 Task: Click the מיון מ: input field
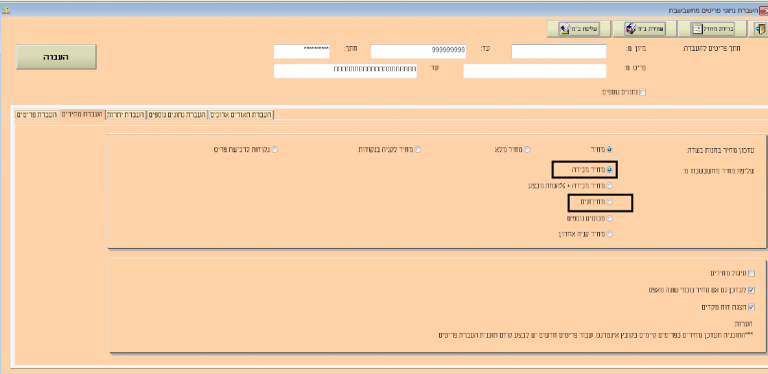click(x=559, y=51)
